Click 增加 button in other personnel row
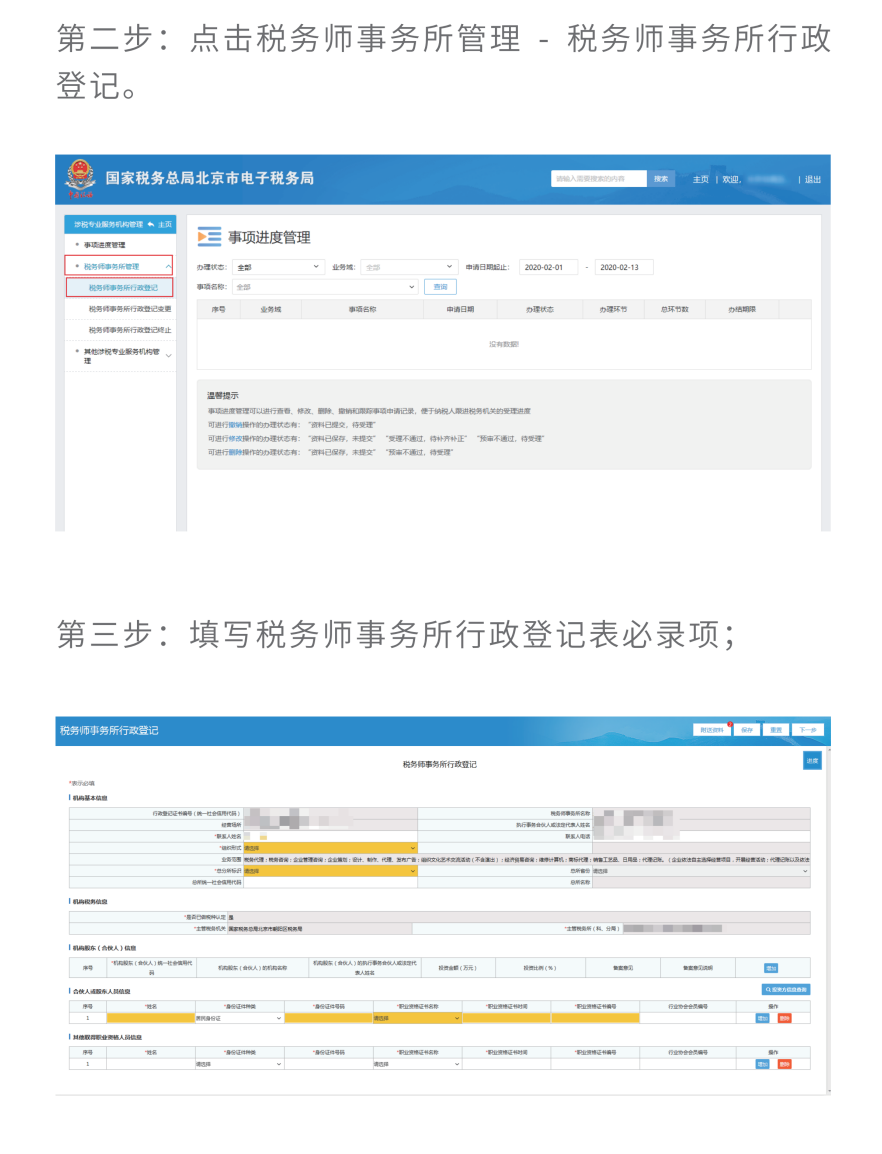 [x=763, y=1064]
